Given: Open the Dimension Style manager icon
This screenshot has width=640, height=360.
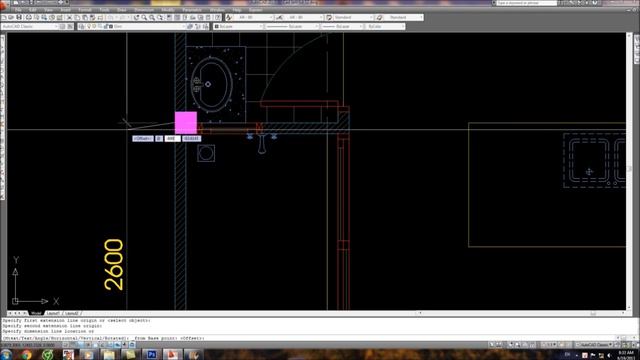Looking at the screenshot, I should tap(280, 18).
